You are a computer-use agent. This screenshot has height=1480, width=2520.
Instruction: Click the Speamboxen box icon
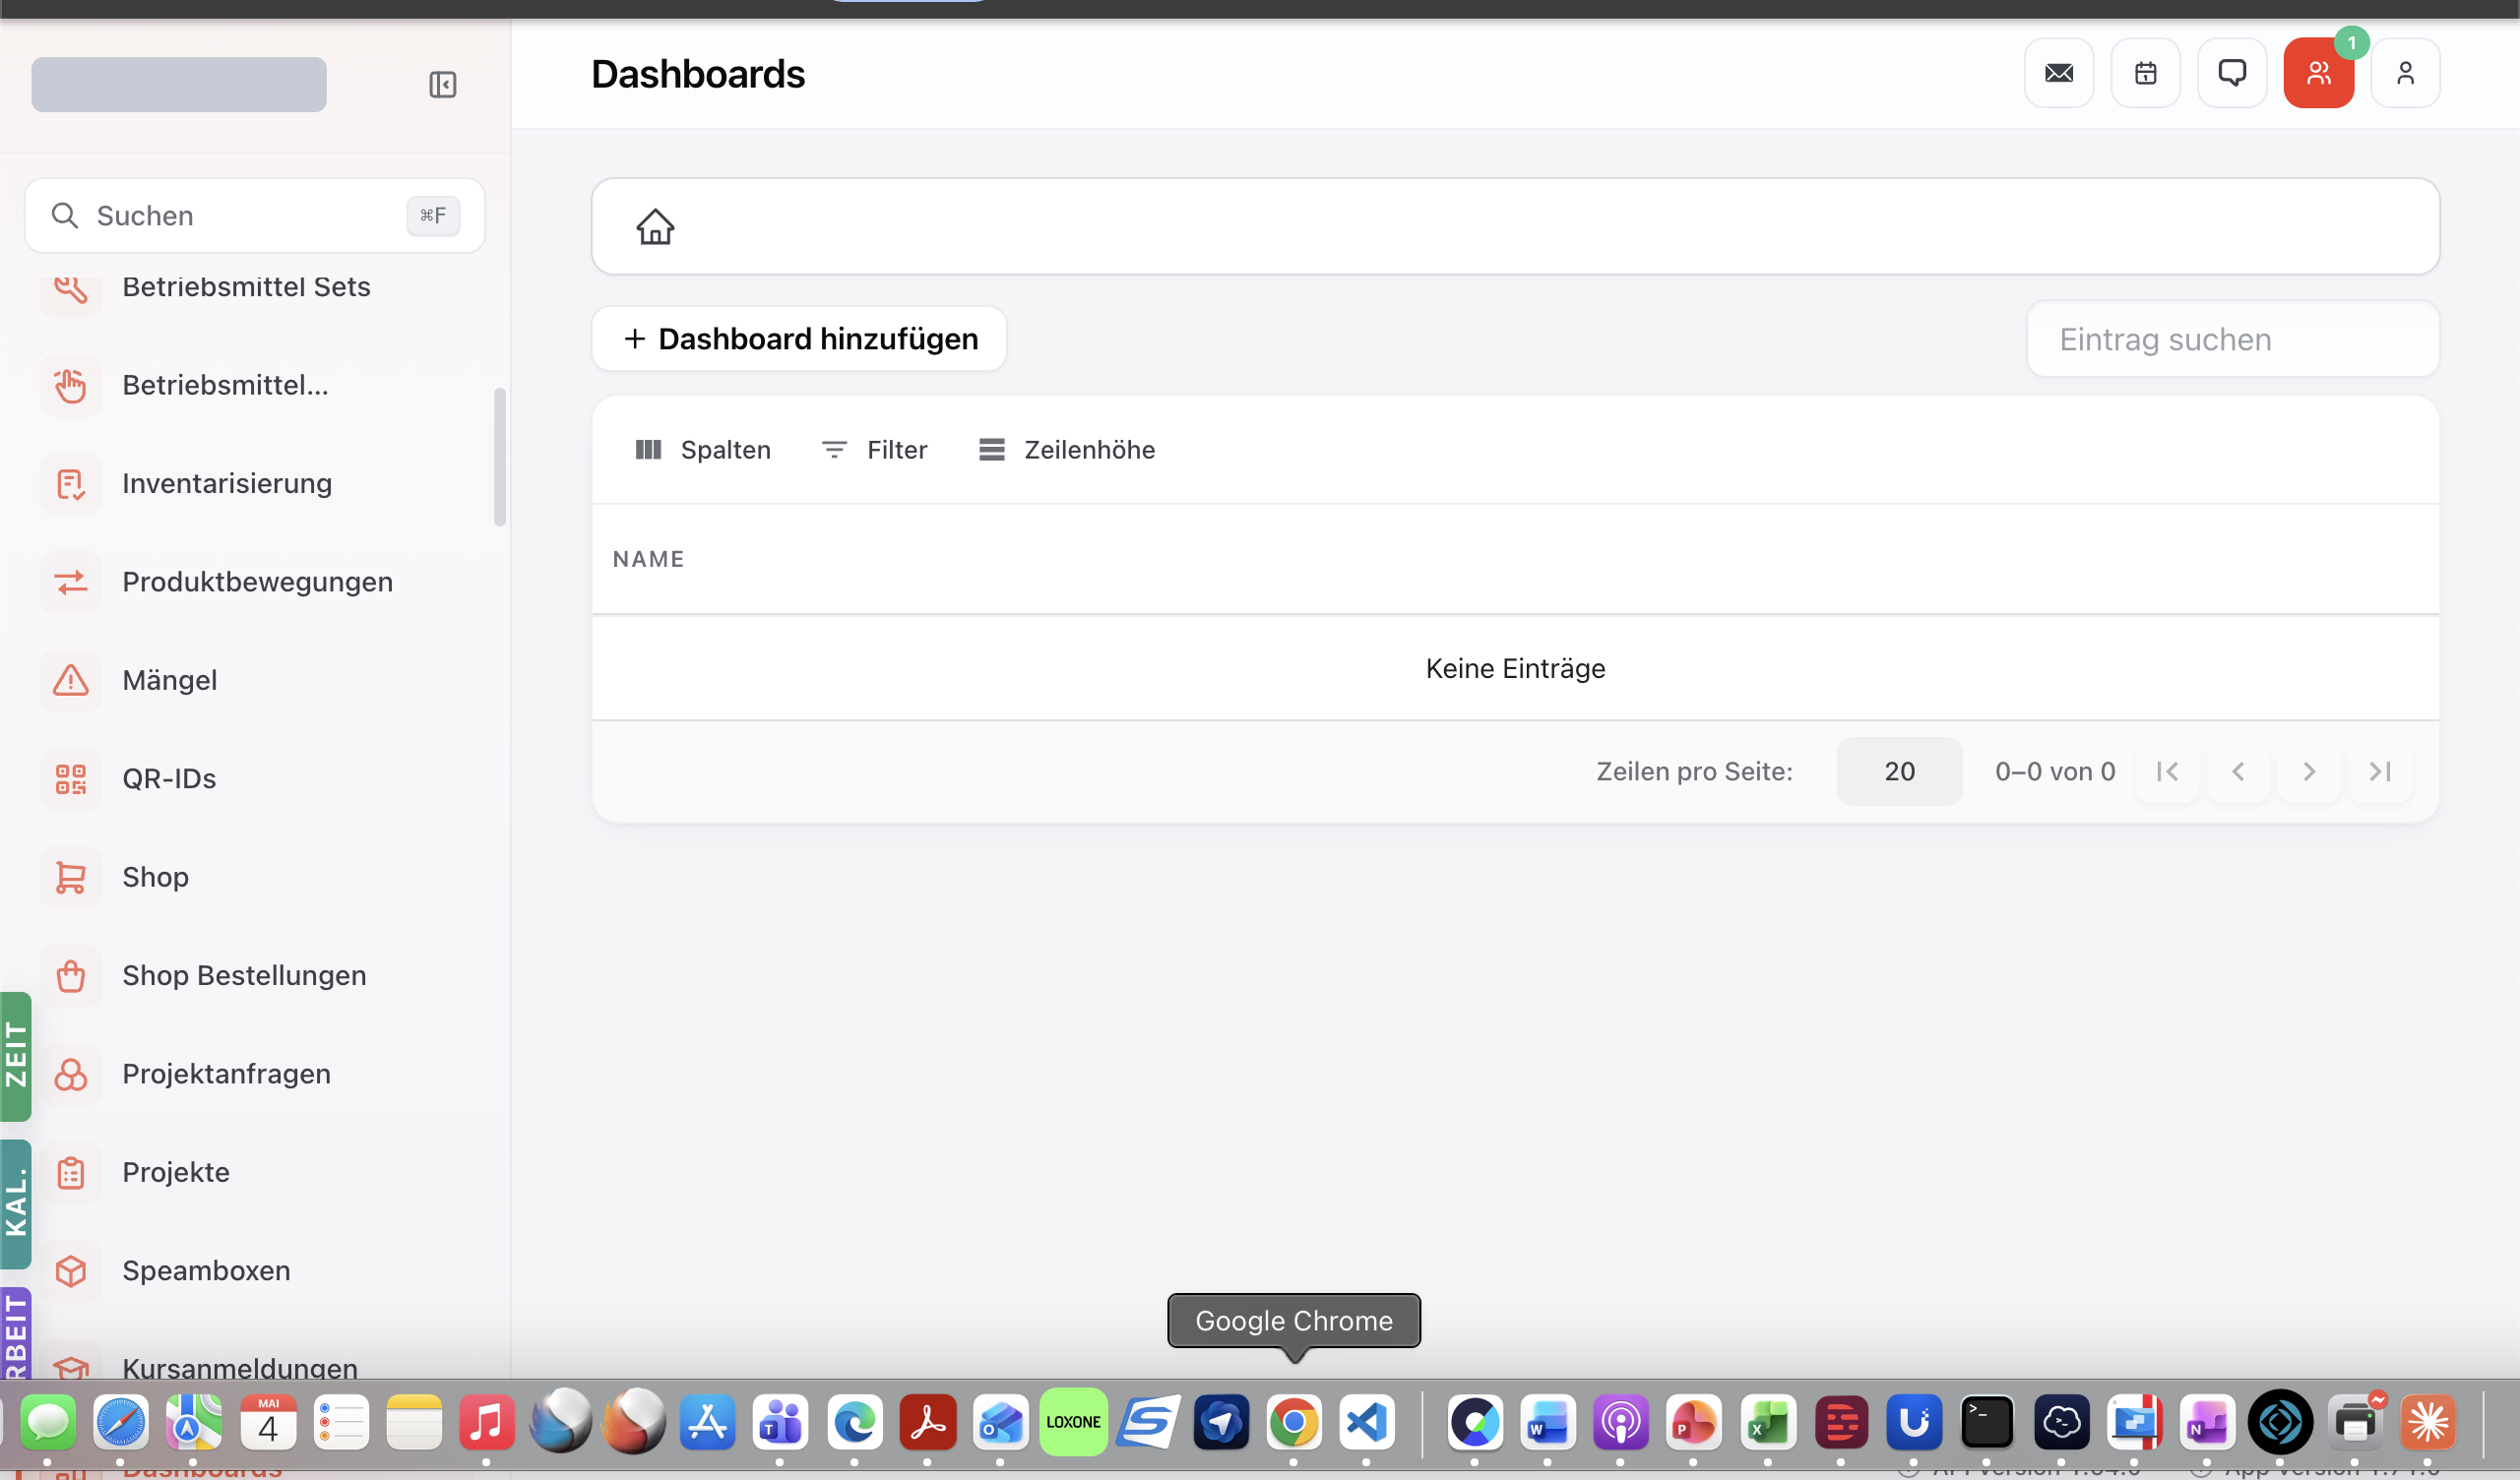coord(70,1271)
